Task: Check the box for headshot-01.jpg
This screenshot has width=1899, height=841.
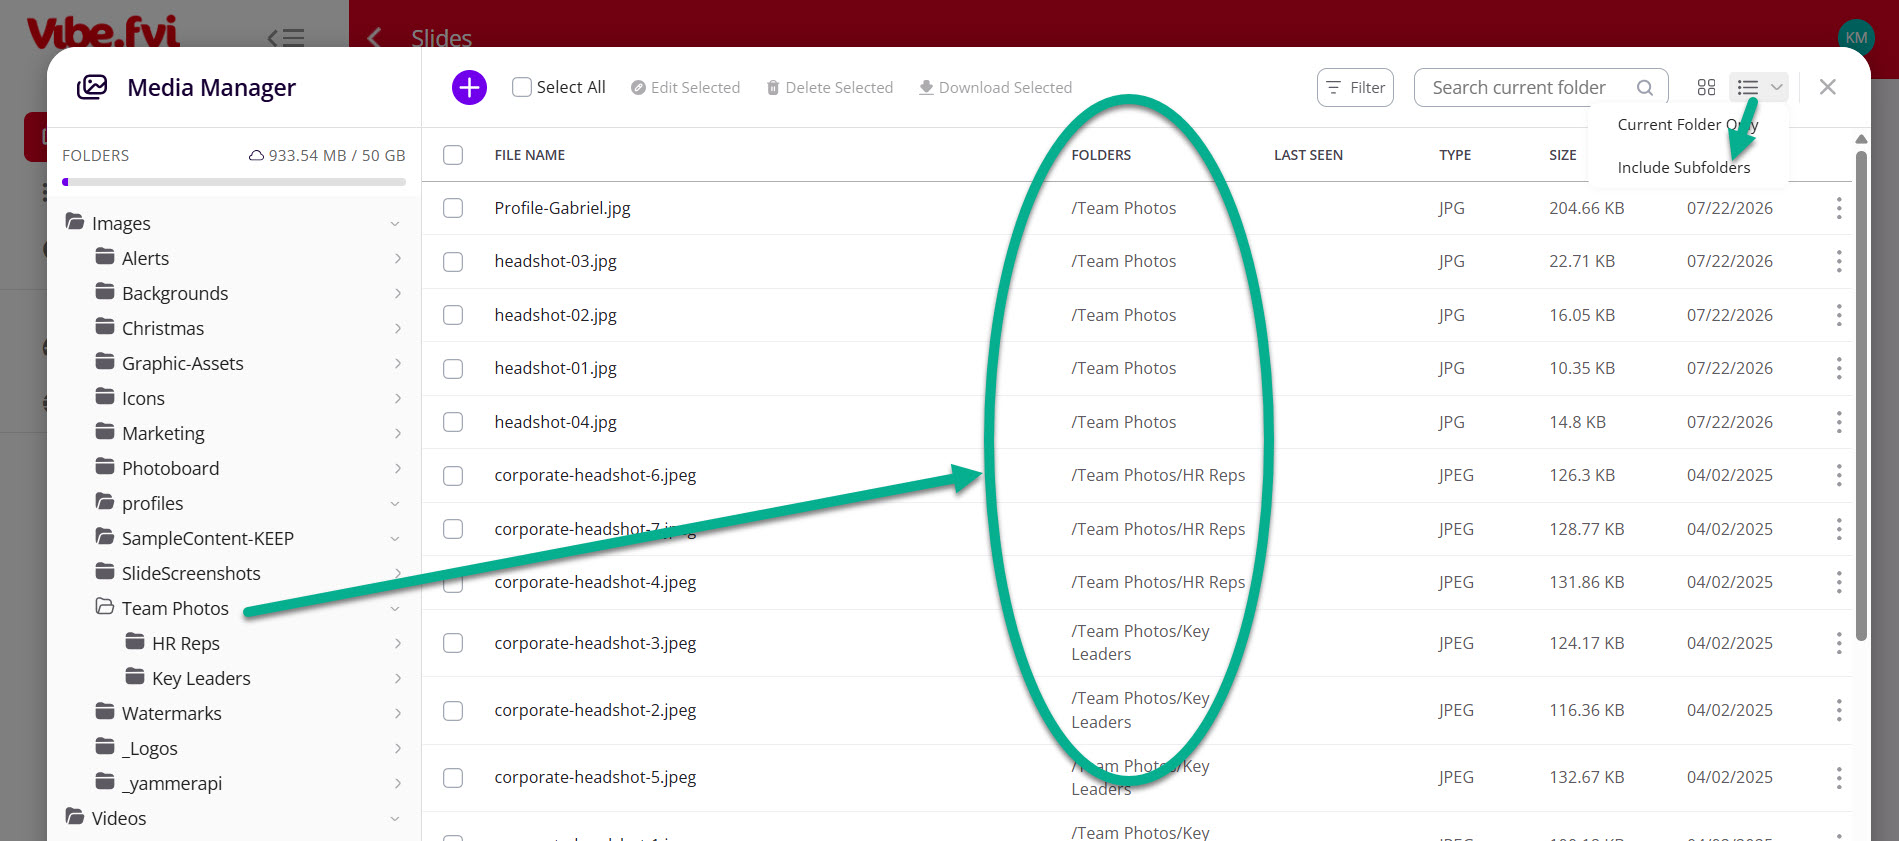Action: 453,368
